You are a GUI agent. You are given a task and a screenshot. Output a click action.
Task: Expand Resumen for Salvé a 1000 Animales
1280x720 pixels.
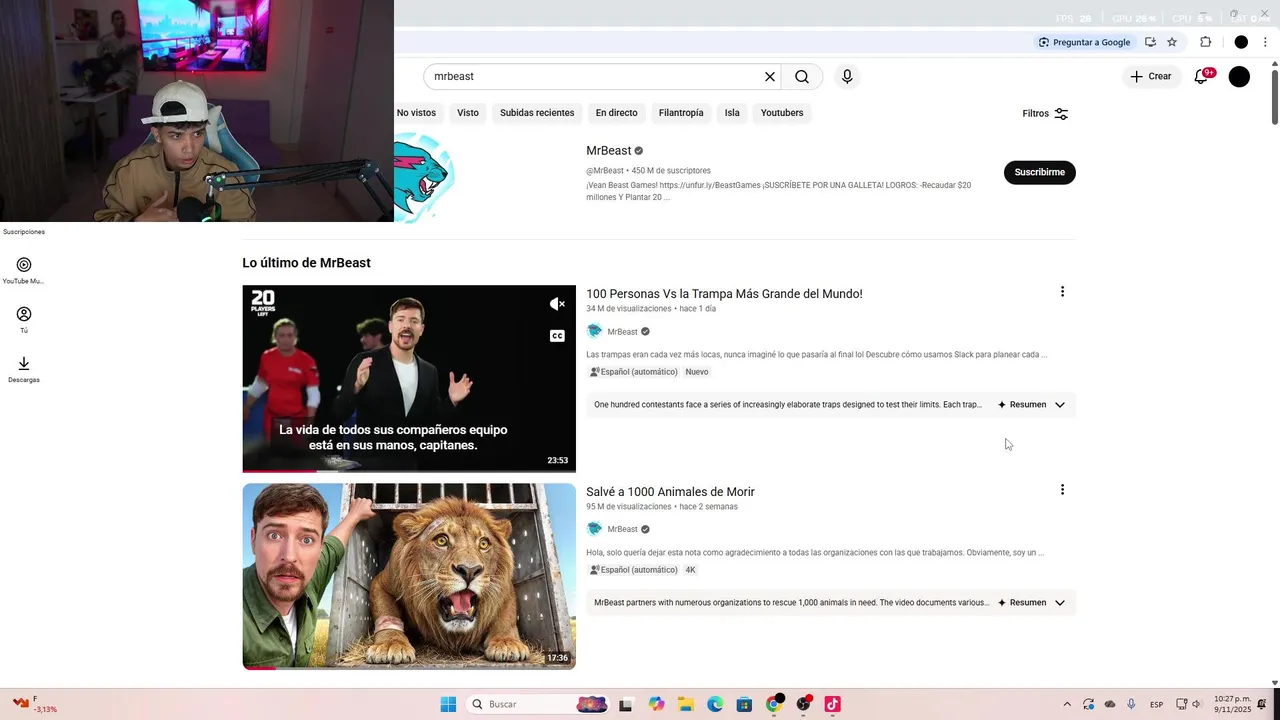tap(1031, 603)
